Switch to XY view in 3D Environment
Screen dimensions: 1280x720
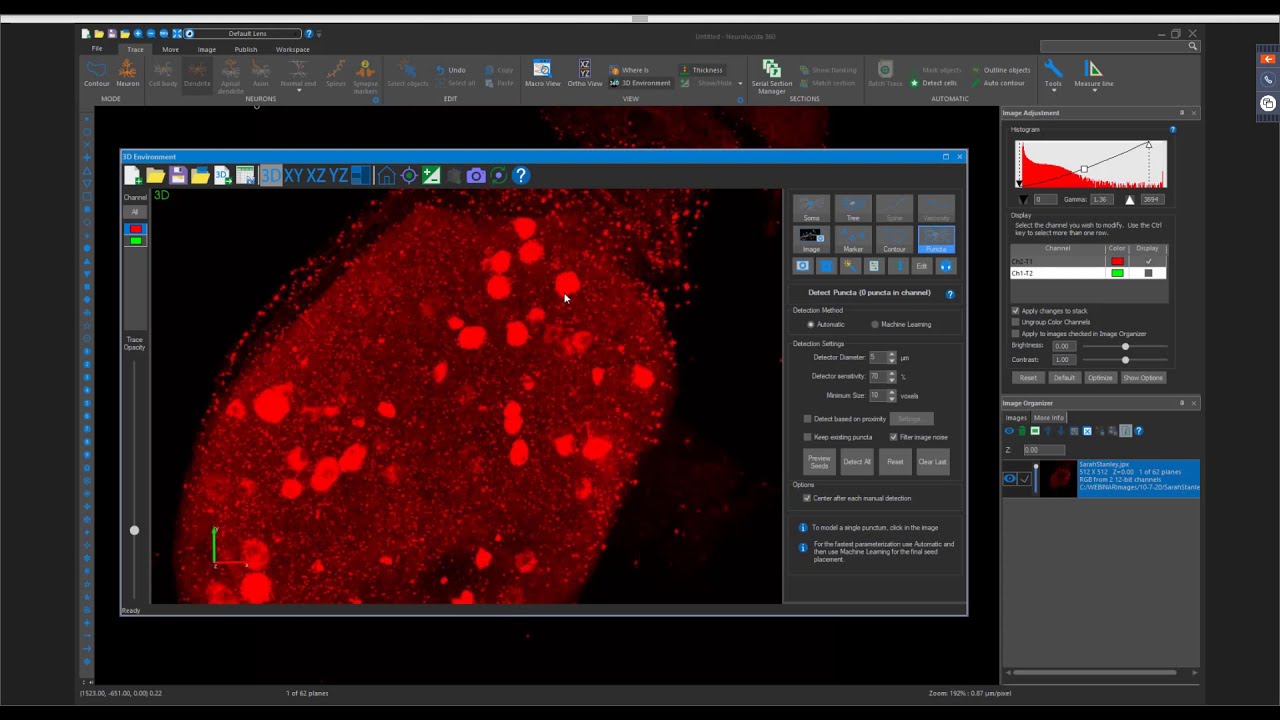(293, 176)
